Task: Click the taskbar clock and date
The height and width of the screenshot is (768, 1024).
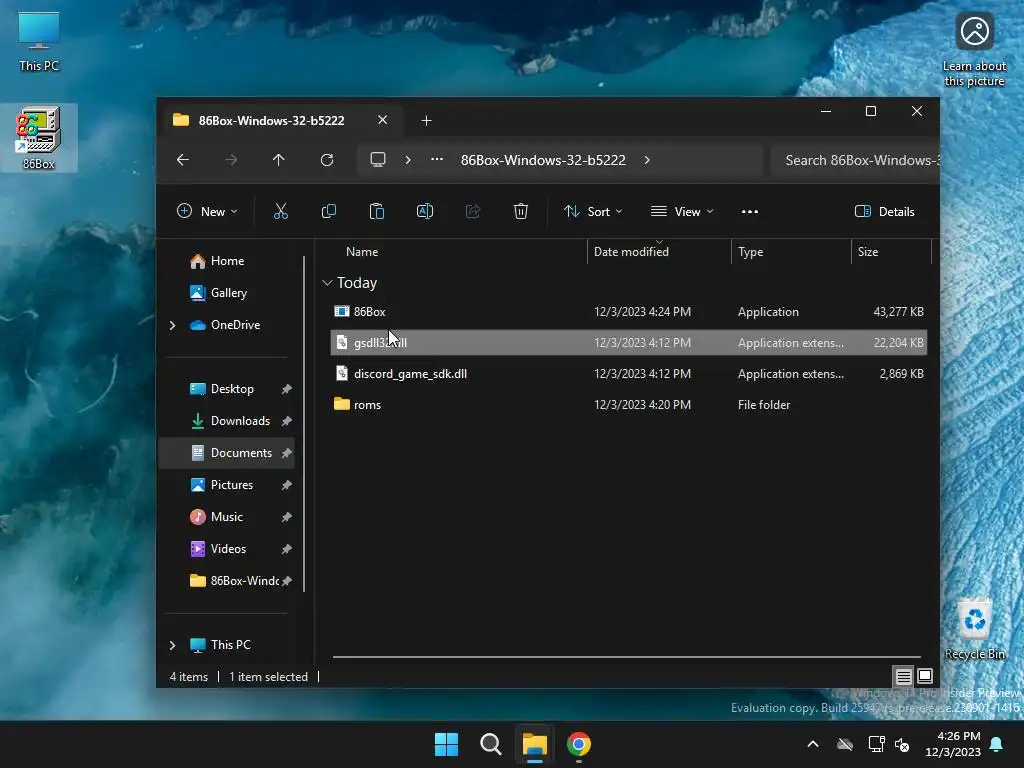Action: (x=953, y=744)
